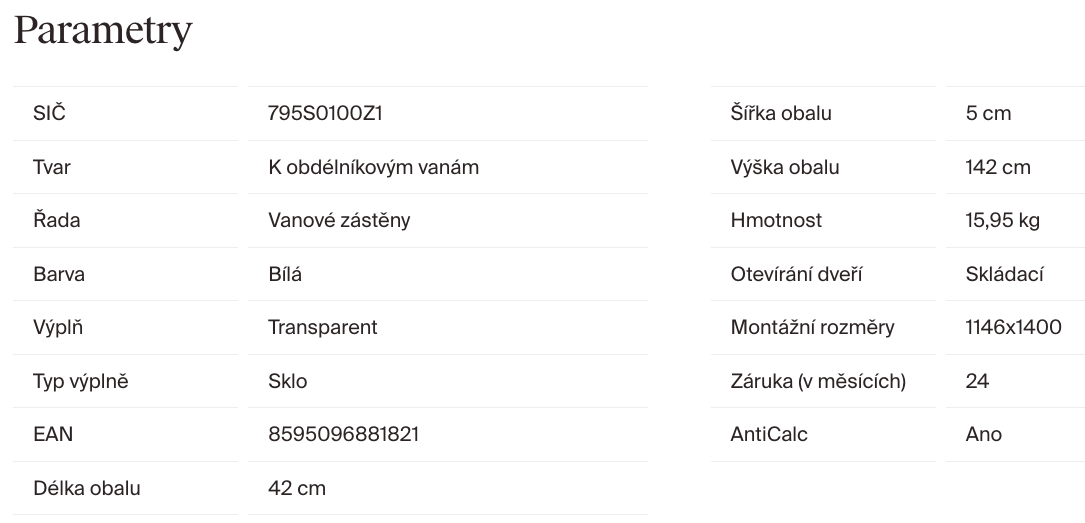Click the Záruka (v měsících) label
This screenshot has width=1085, height=523.
(x=818, y=381)
